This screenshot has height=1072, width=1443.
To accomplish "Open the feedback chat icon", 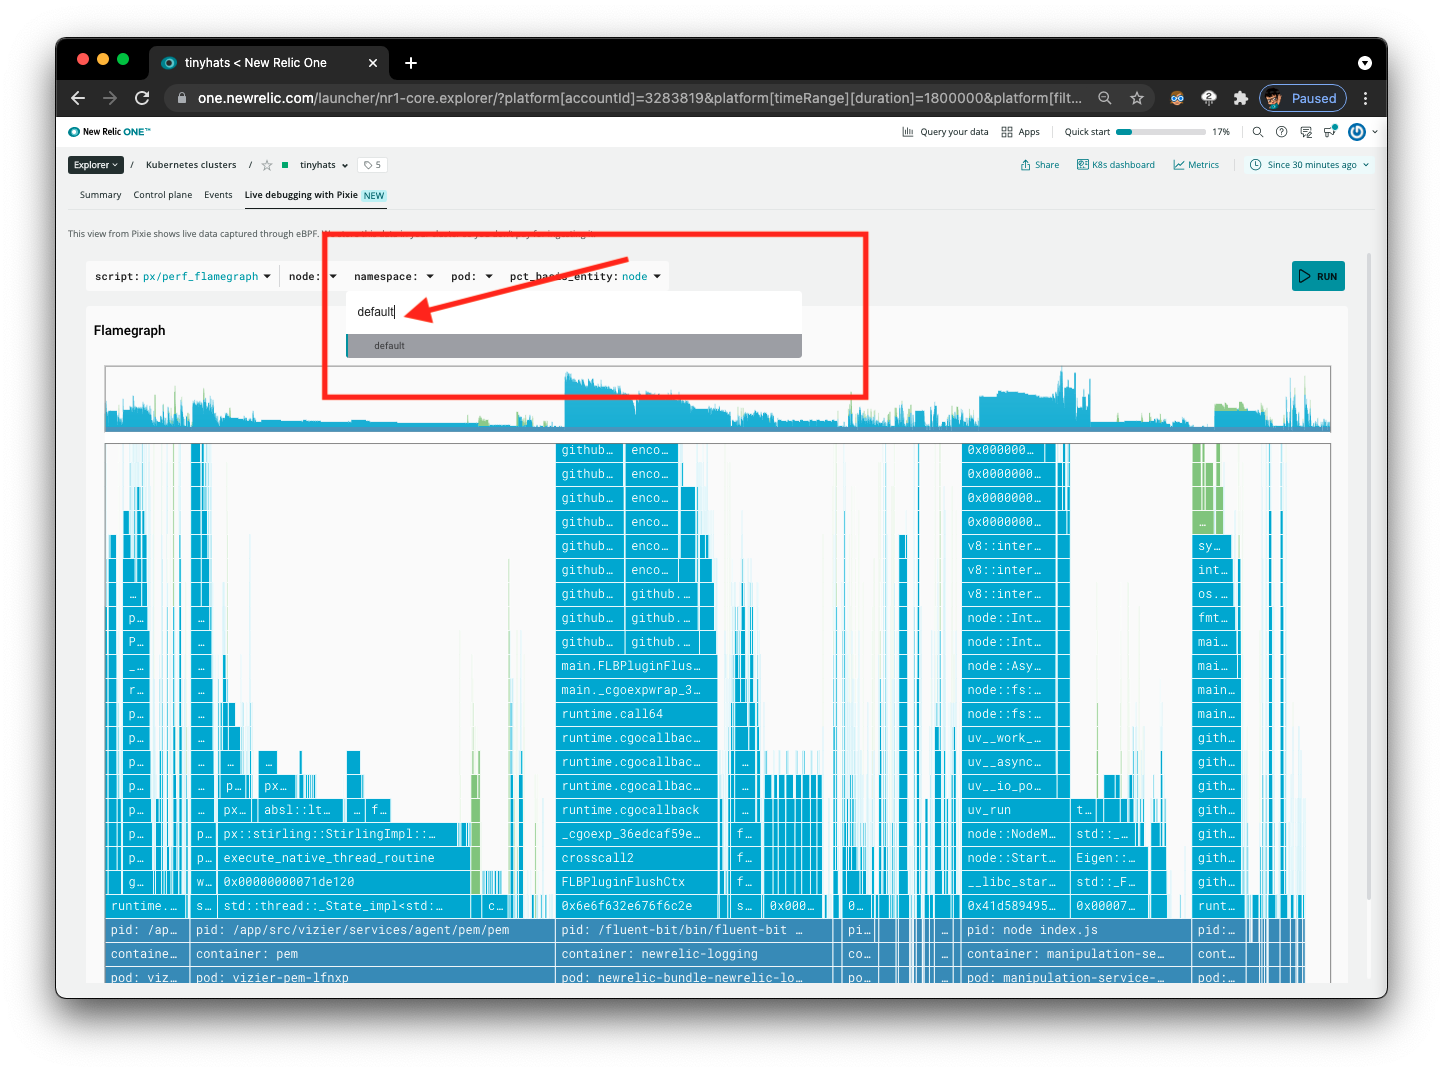I will click(1306, 132).
